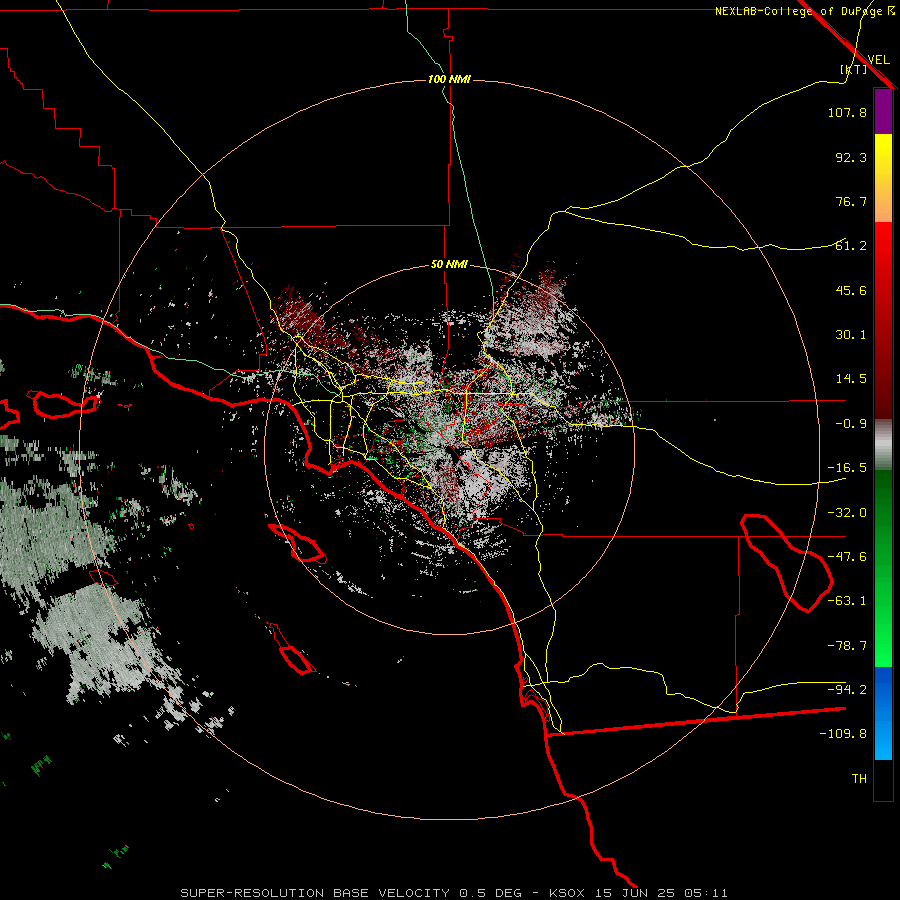Select the 76.7 velocity scale value
The image size is (900, 900).
coord(851,201)
